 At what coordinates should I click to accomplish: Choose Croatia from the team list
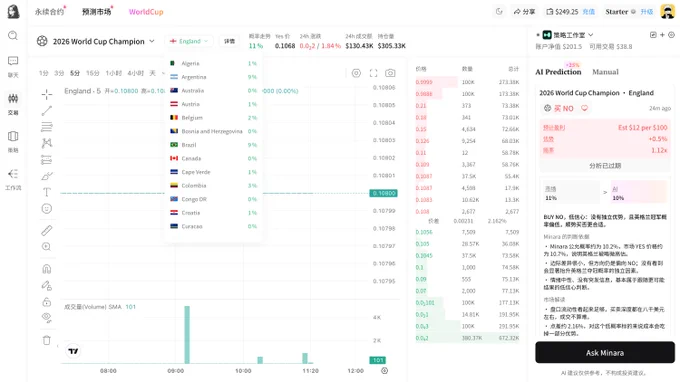point(214,213)
